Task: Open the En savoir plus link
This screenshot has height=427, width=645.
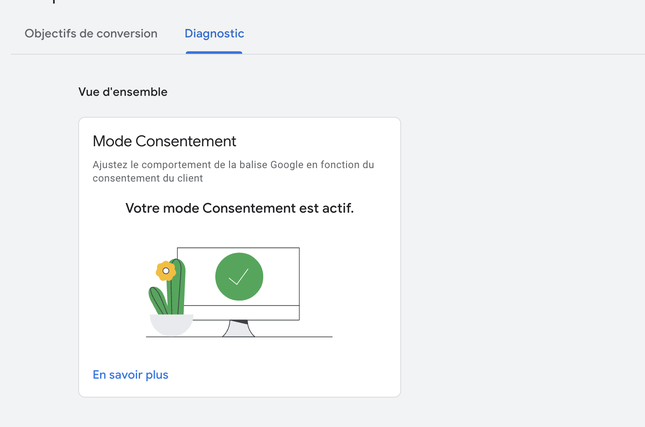Action: (130, 375)
